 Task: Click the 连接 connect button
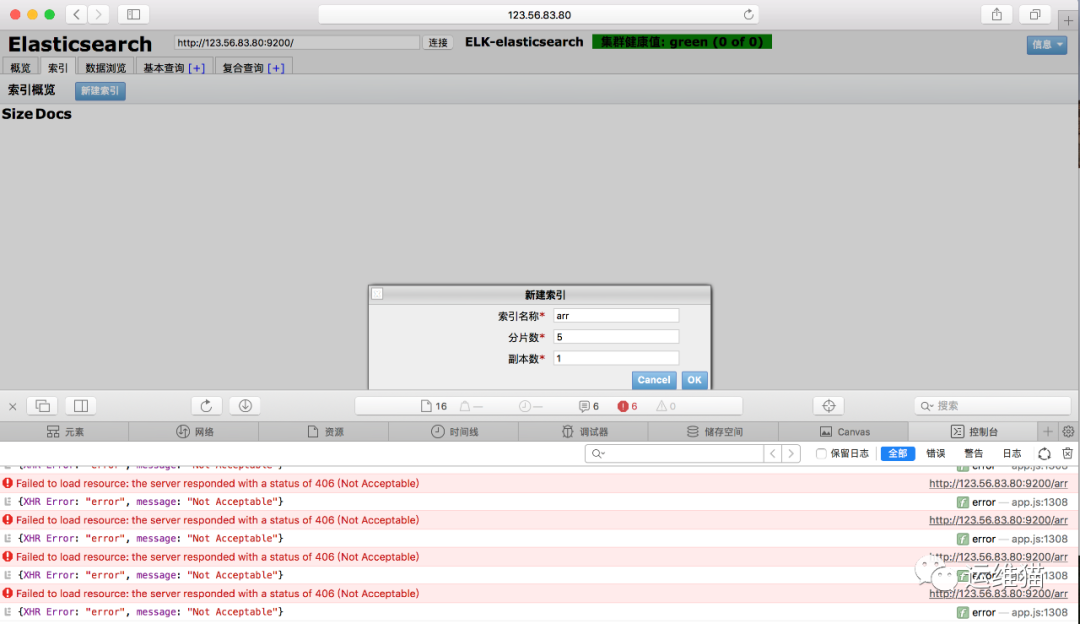[x=438, y=43]
